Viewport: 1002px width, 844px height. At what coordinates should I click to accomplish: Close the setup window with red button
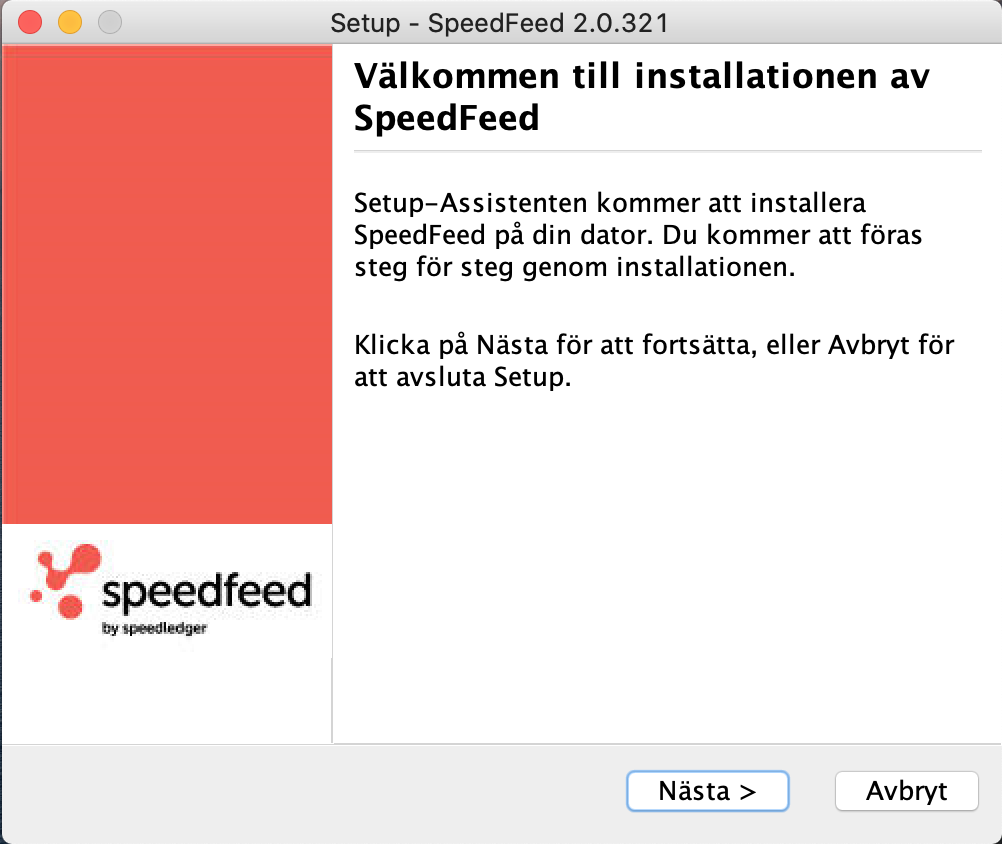tap(31, 22)
